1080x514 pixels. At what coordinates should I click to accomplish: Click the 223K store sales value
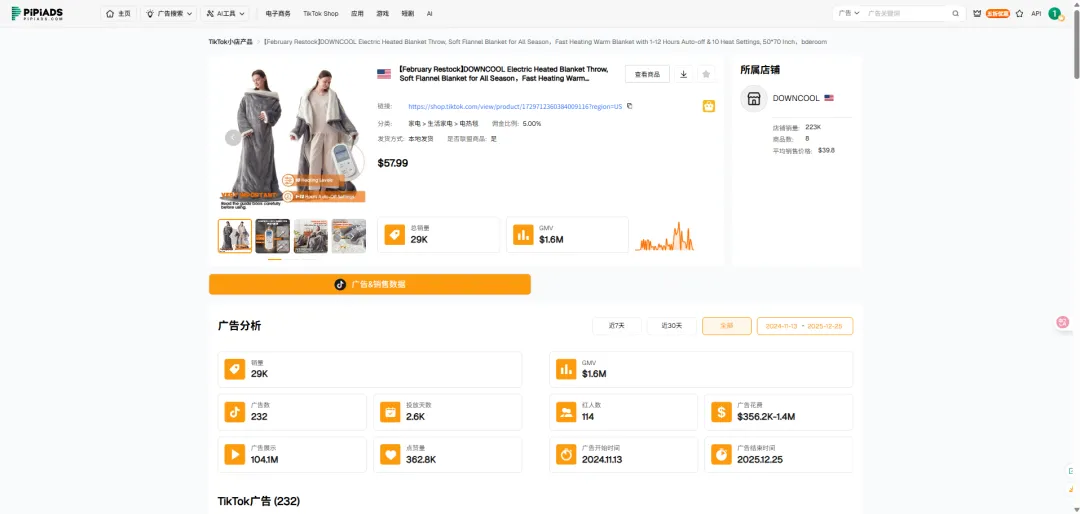point(813,127)
